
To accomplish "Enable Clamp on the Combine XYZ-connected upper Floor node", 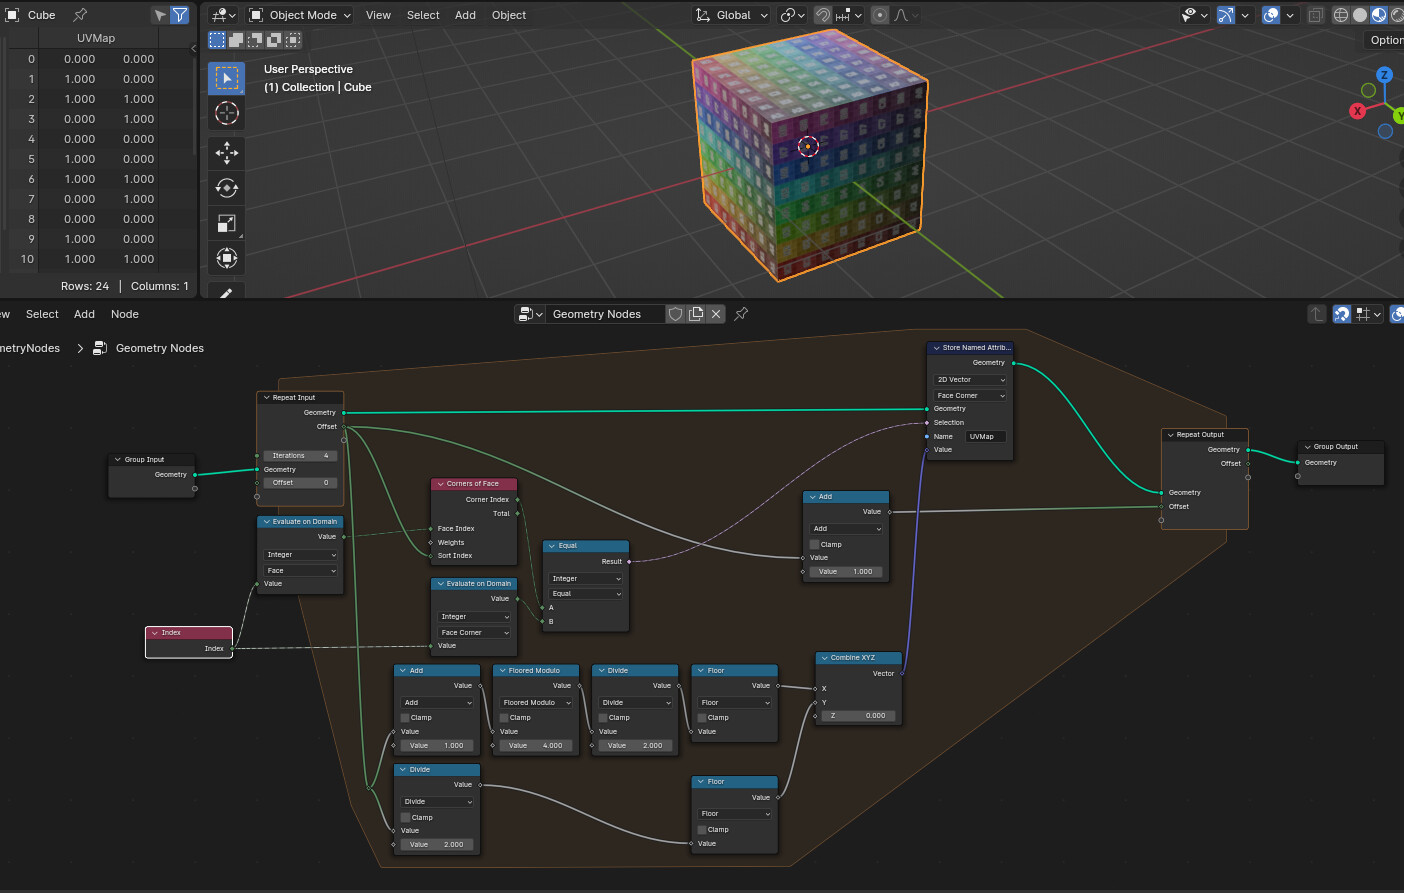I will pos(702,718).
